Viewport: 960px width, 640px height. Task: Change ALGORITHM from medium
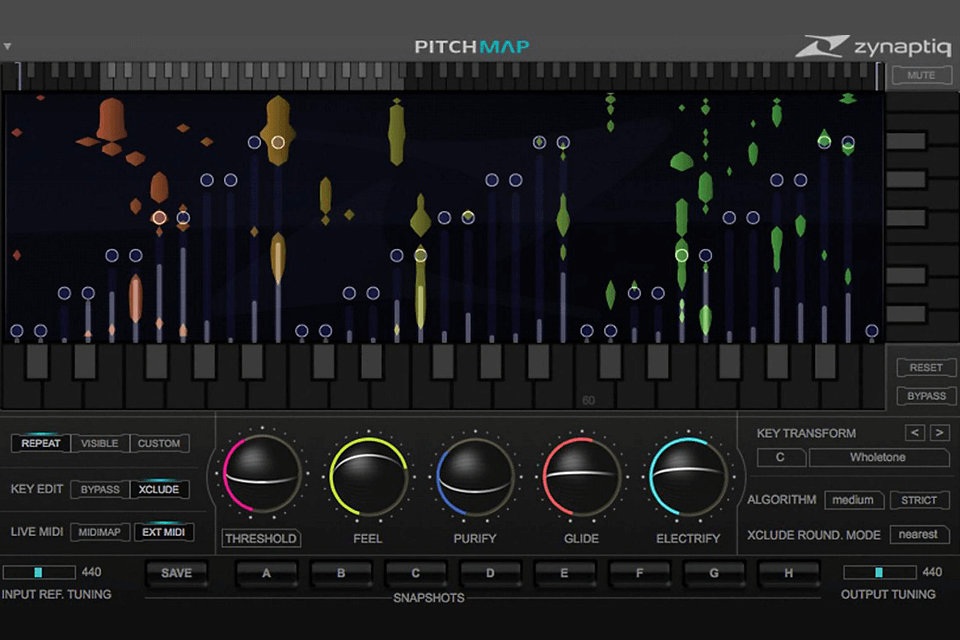click(854, 499)
